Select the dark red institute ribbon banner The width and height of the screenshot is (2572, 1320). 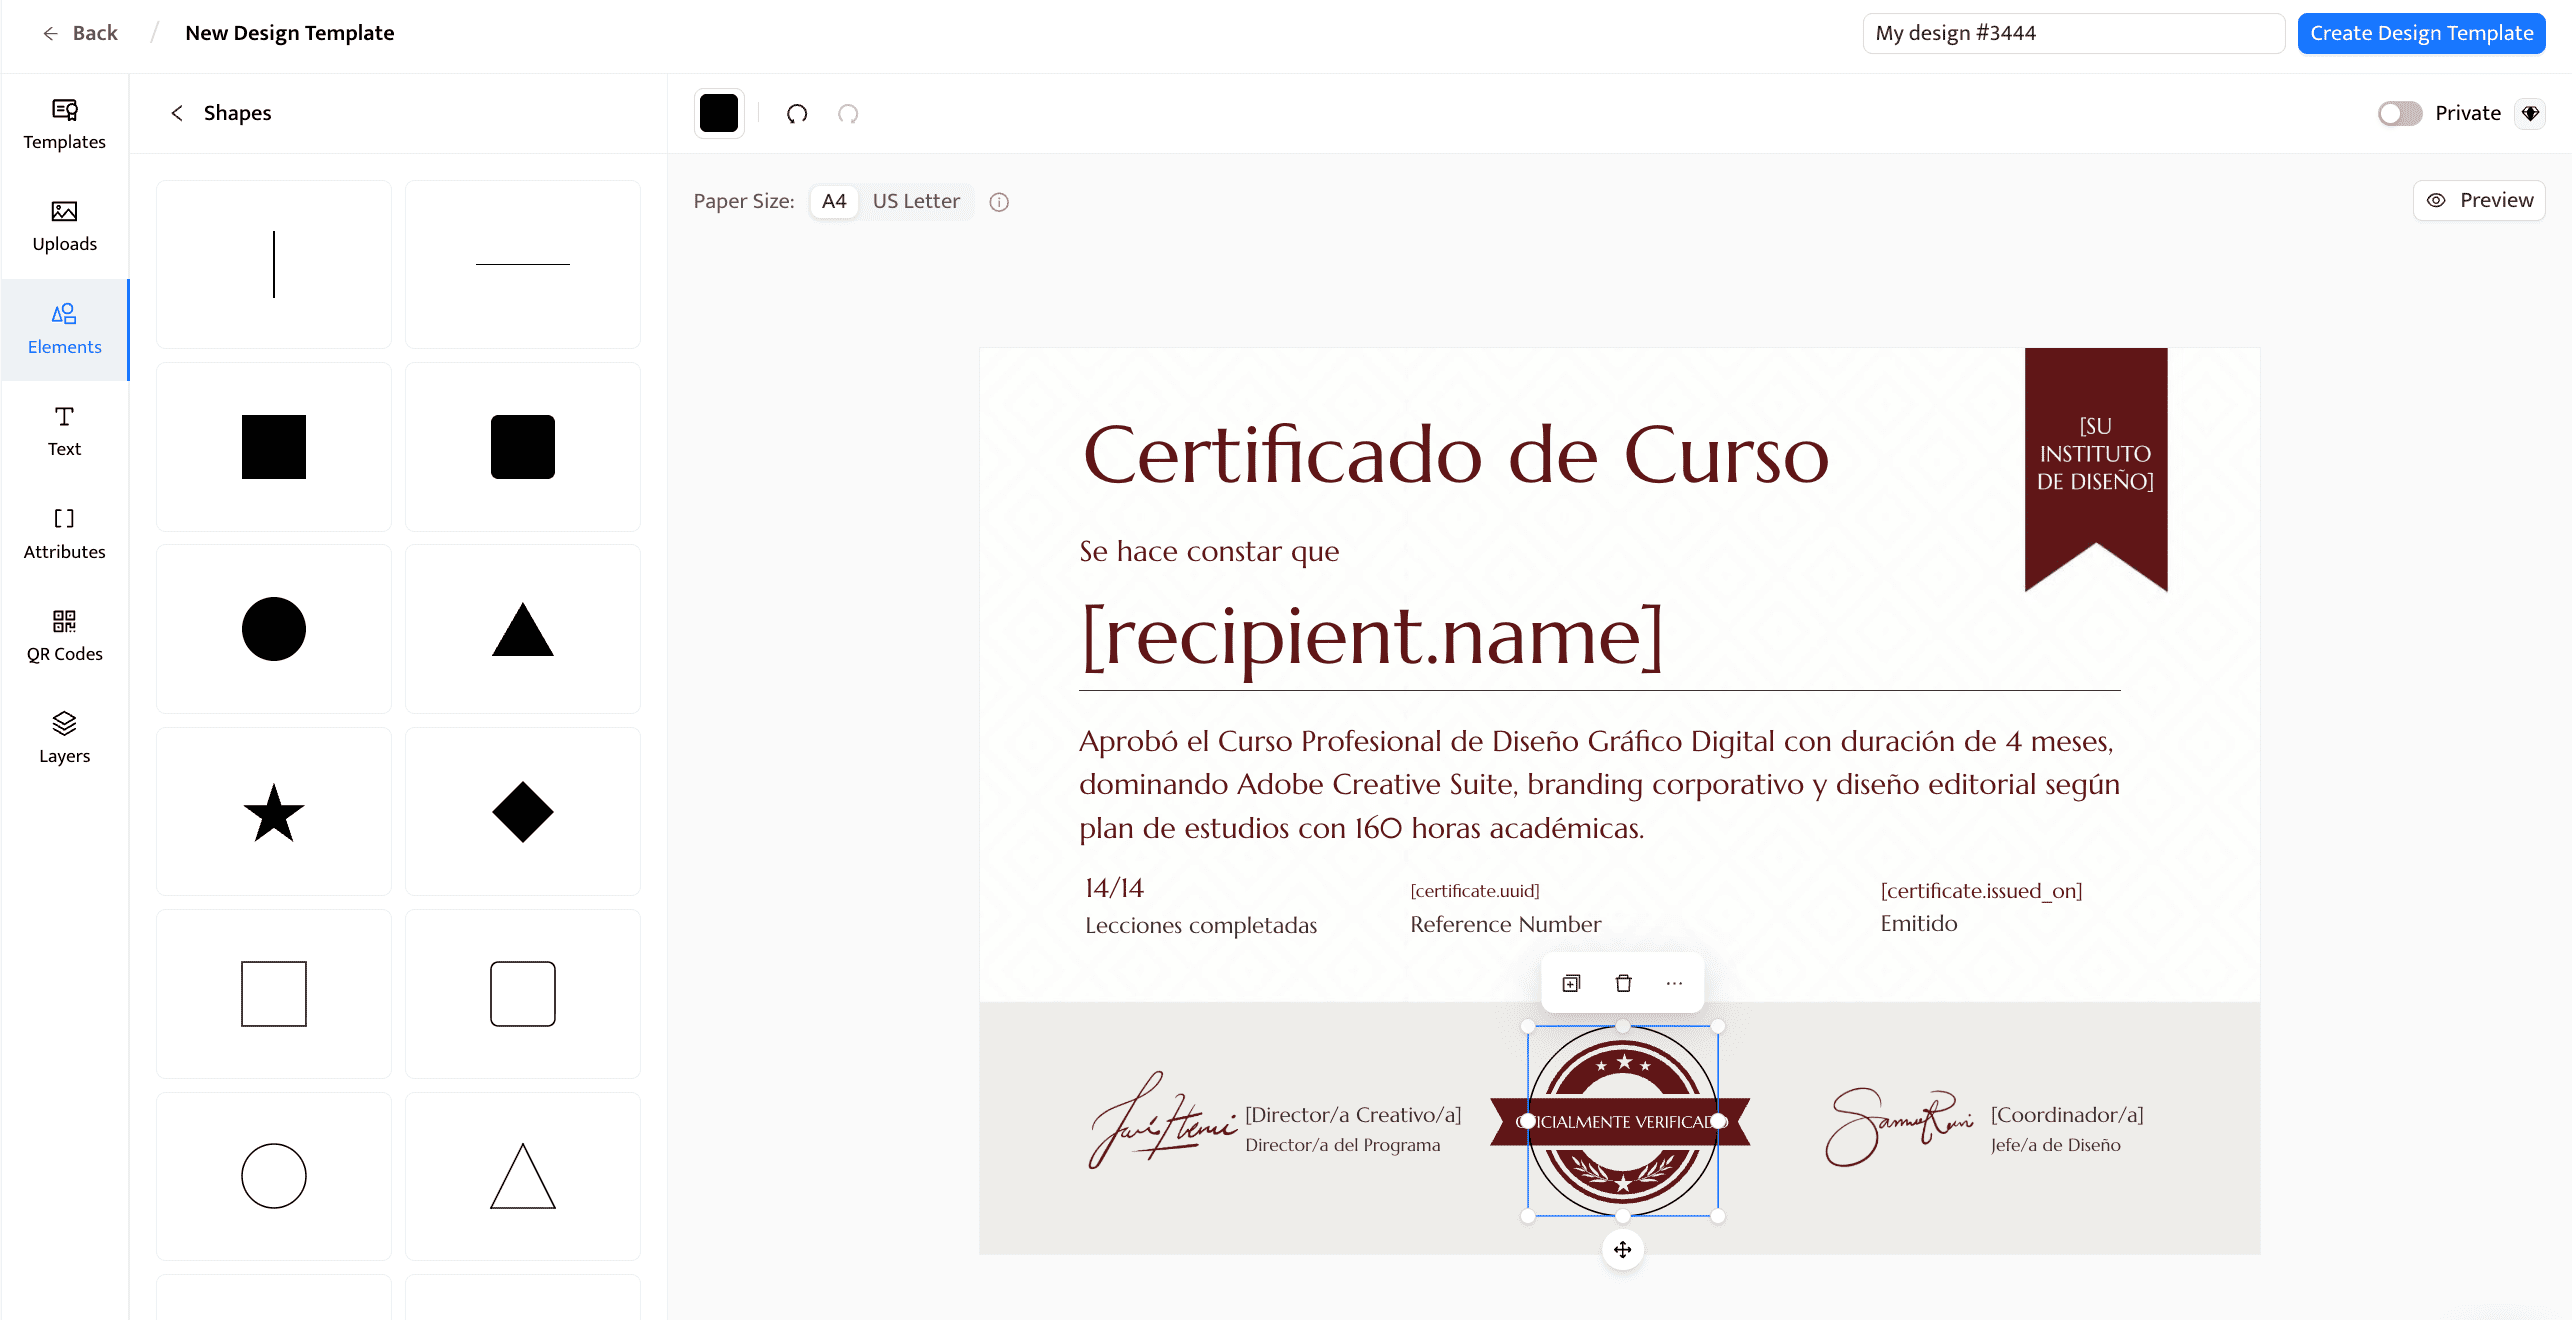[x=2096, y=469]
